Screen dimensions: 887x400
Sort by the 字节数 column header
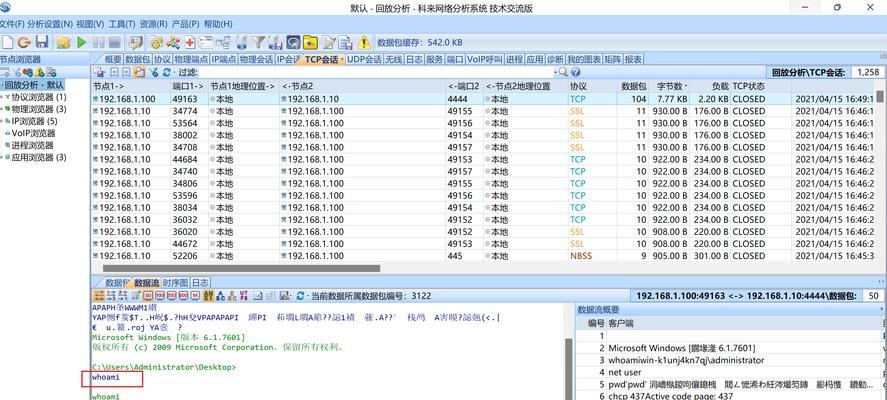point(671,87)
